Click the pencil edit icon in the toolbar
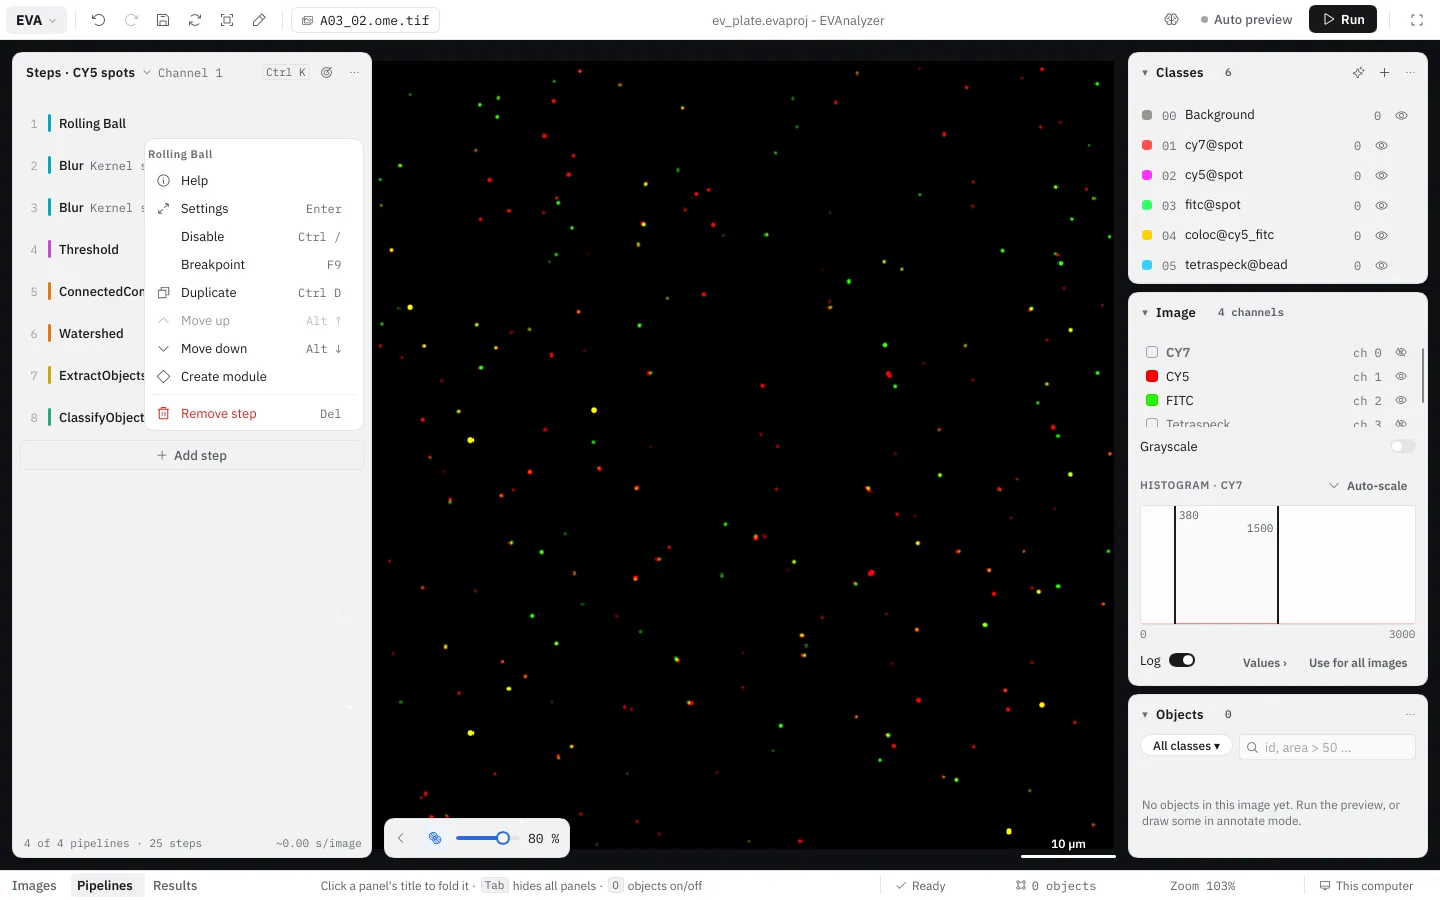 tap(259, 20)
